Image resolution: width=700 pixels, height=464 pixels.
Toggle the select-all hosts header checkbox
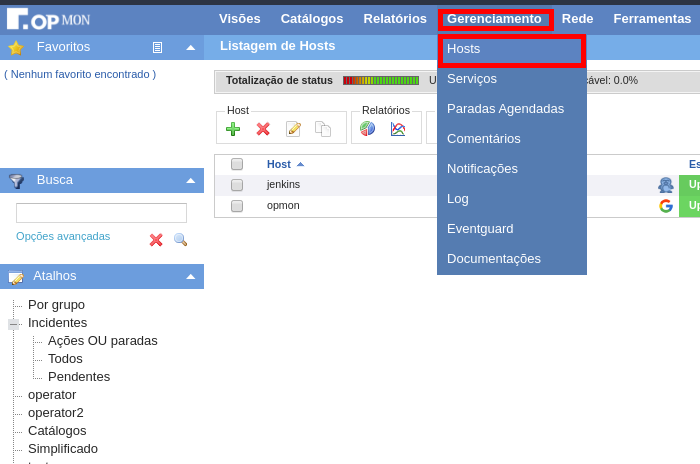(x=237, y=164)
